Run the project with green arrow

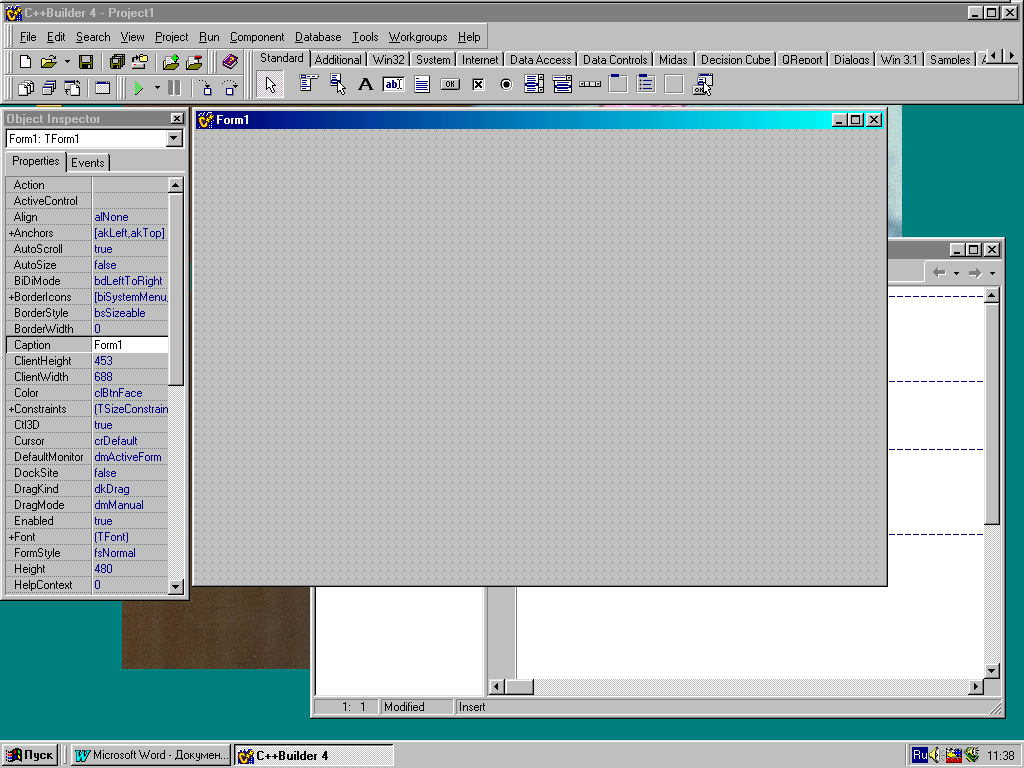(x=138, y=88)
